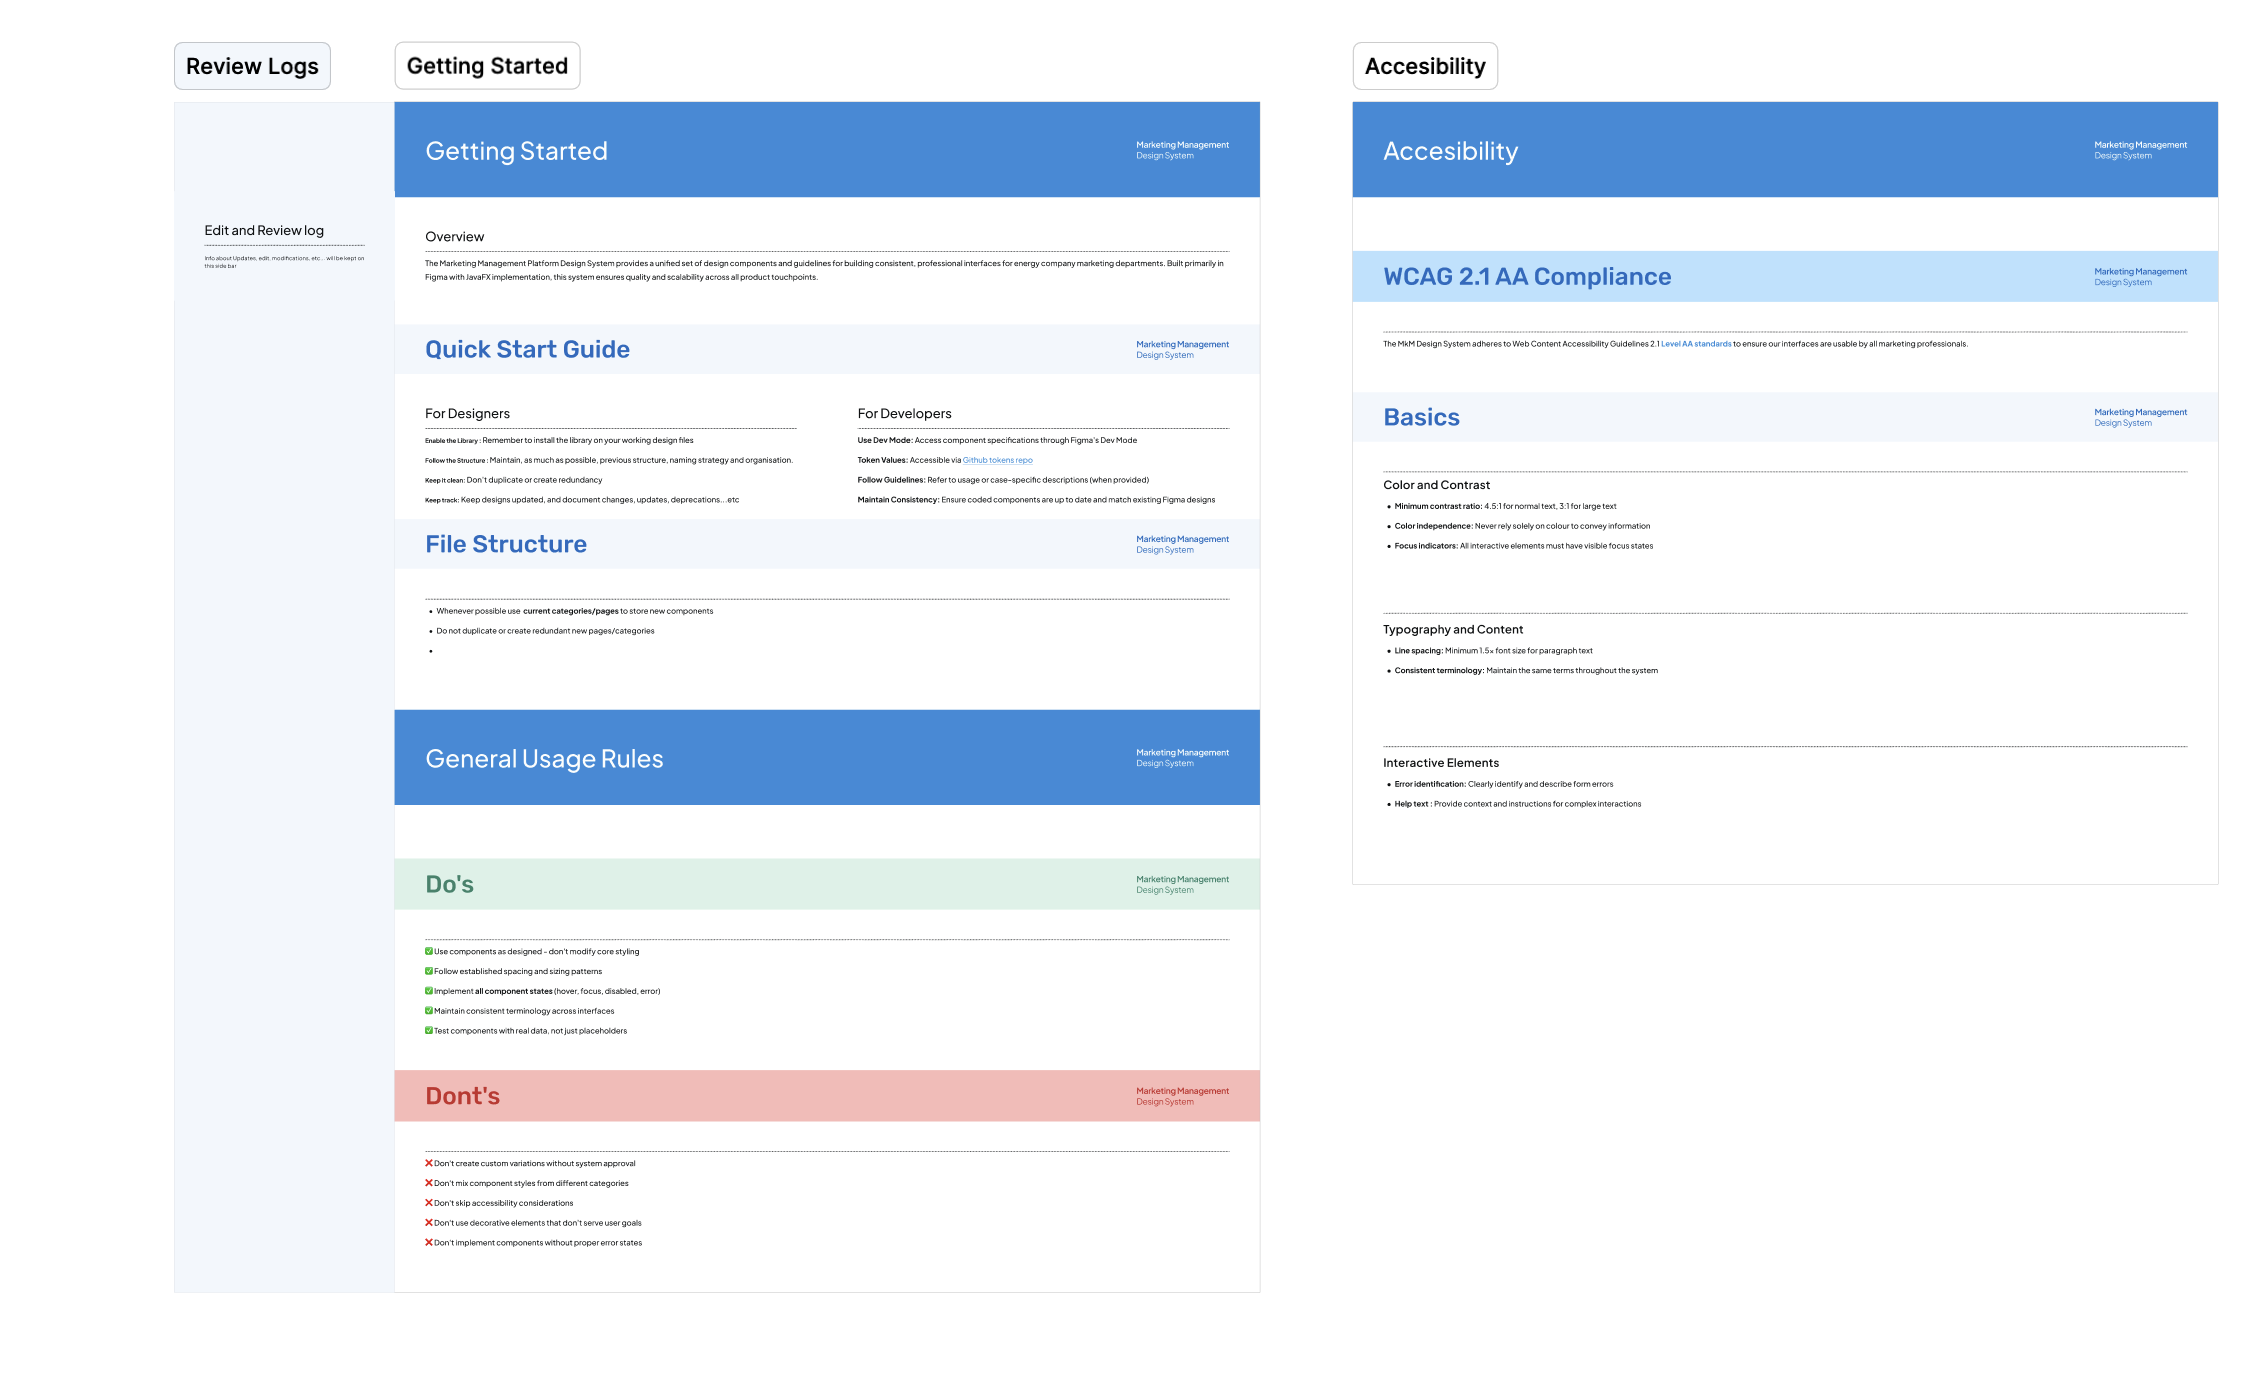Select the 'For Designers' heading
Image resolution: width=2258 pixels, height=1398 pixels.
(467, 414)
